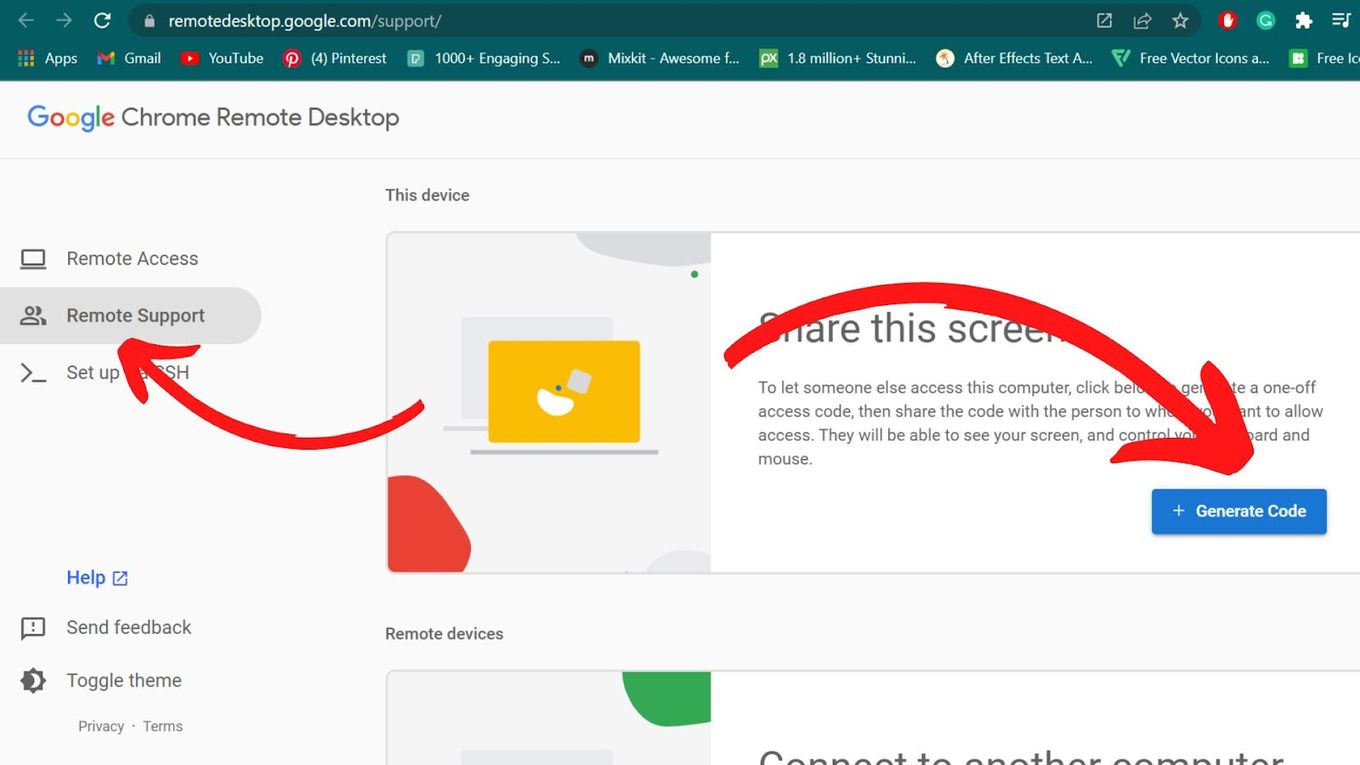Open the After Effects Text A... bookmark
The image size is (1360, 765).
[1015, 58]
